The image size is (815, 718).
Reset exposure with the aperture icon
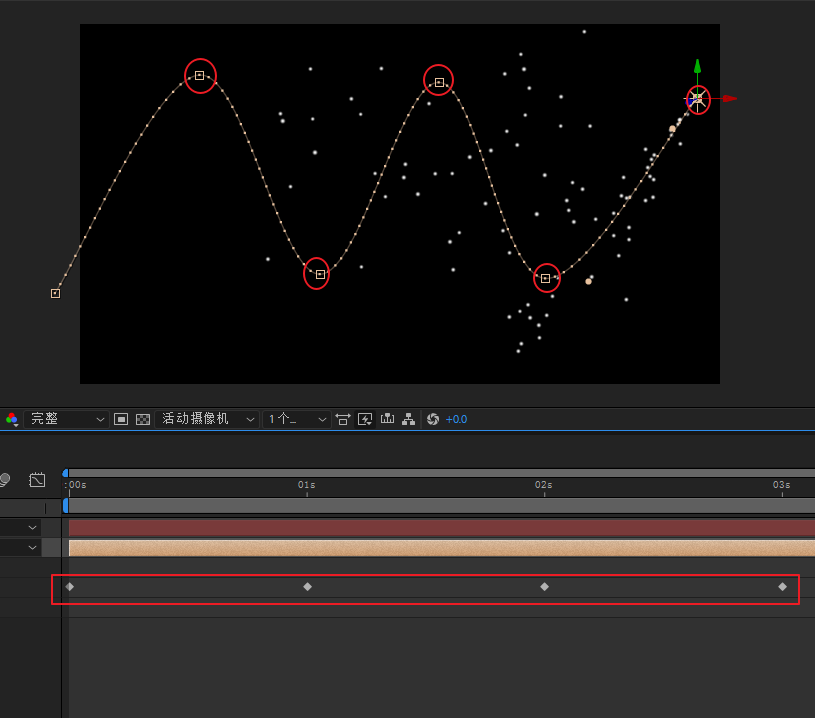[432, 419]
